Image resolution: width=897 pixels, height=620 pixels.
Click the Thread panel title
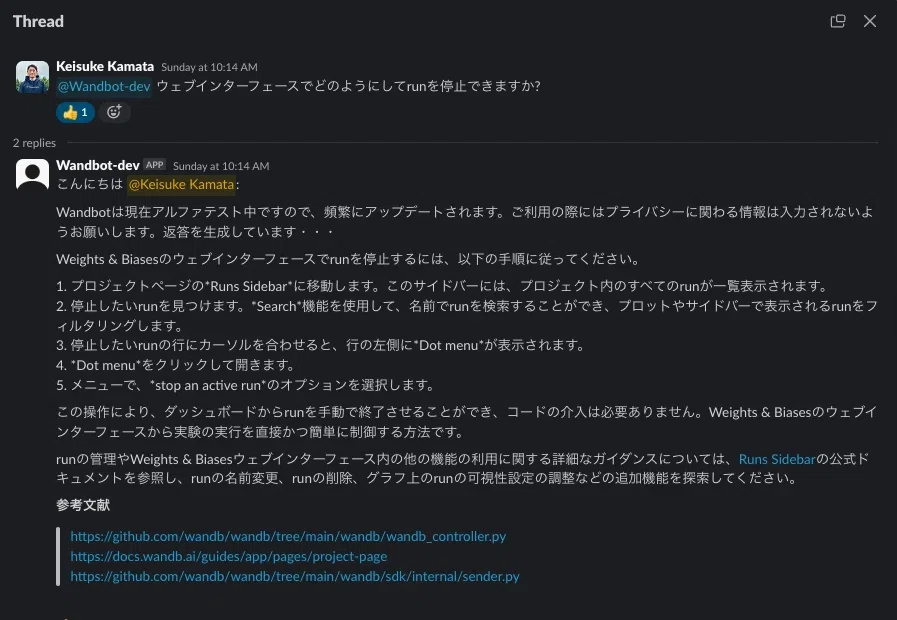(x=38, y=22)
